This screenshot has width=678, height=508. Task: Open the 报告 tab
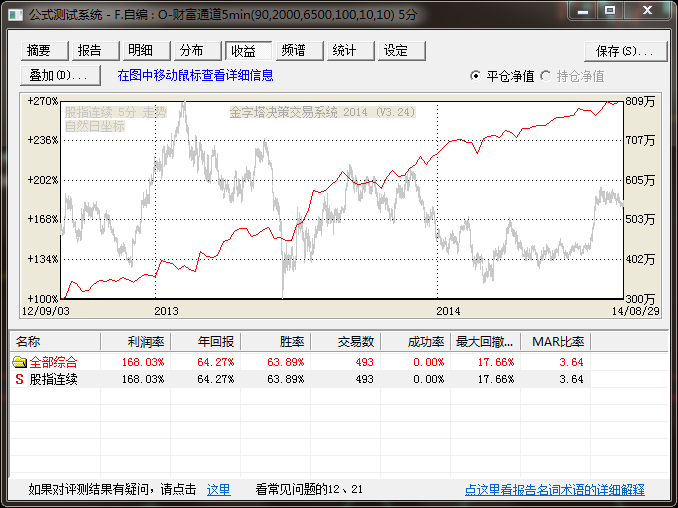click(x=90, y=51)
